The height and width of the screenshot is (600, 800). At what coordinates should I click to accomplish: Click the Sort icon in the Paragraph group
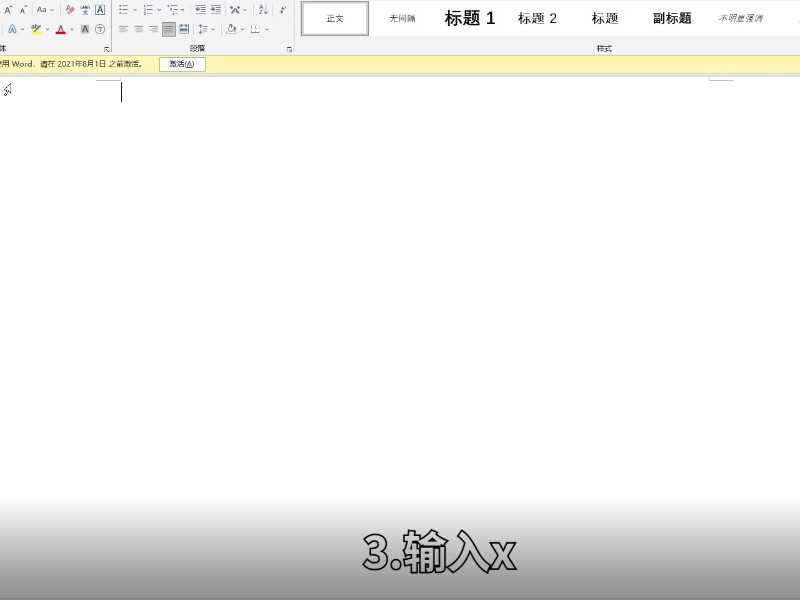click(262, 10)
